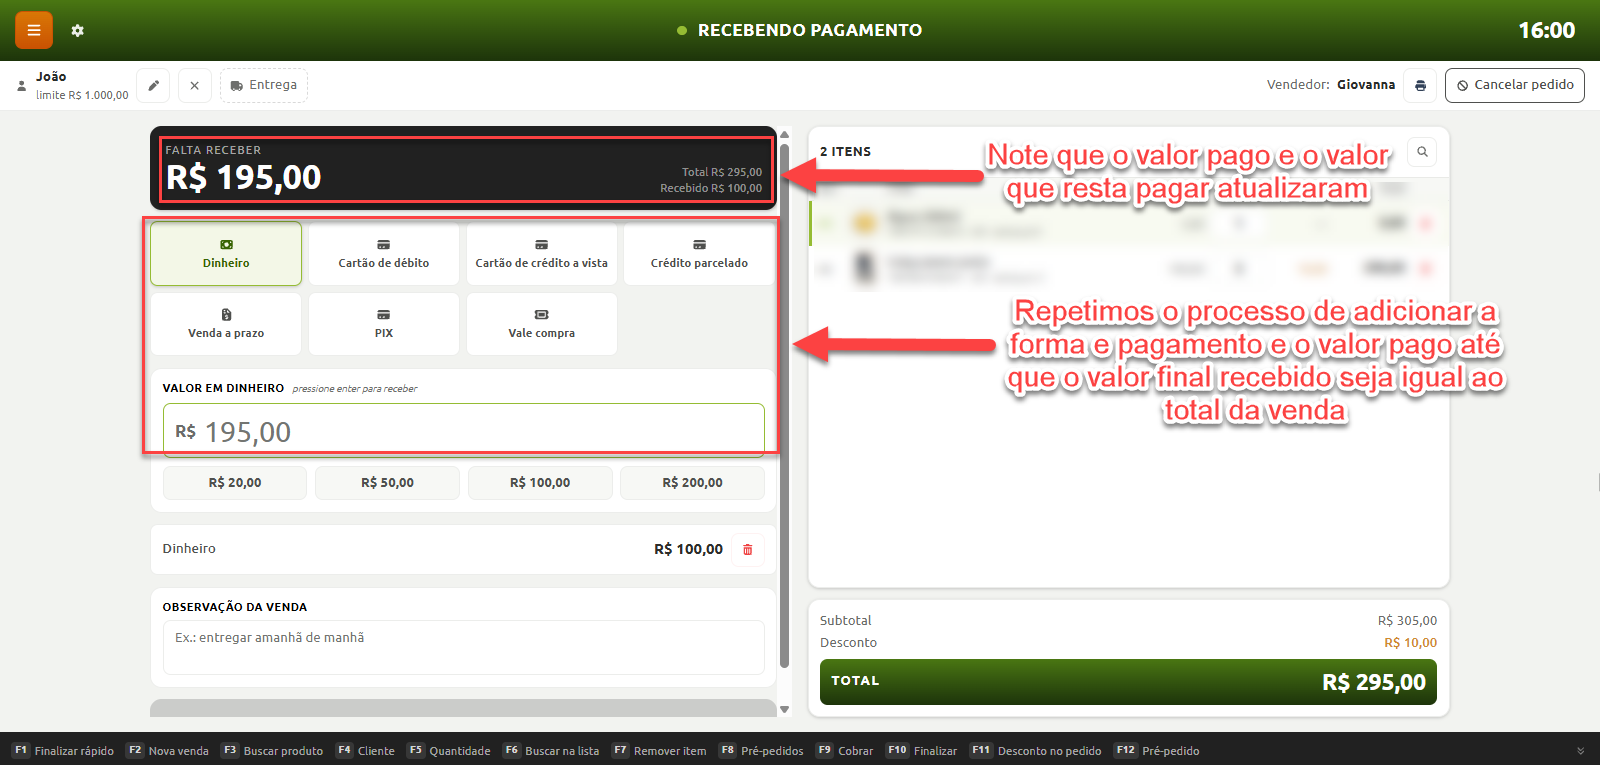This screenshot has height=765, width=1600.
Task: Select PIX payment method
Action: pyautogui.click(x=384, y=324)
